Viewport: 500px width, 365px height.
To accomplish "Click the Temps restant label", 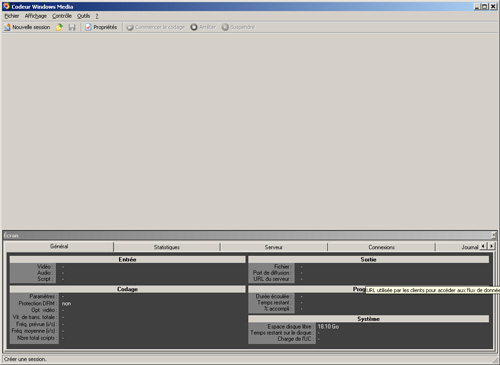I will [274, 303].
